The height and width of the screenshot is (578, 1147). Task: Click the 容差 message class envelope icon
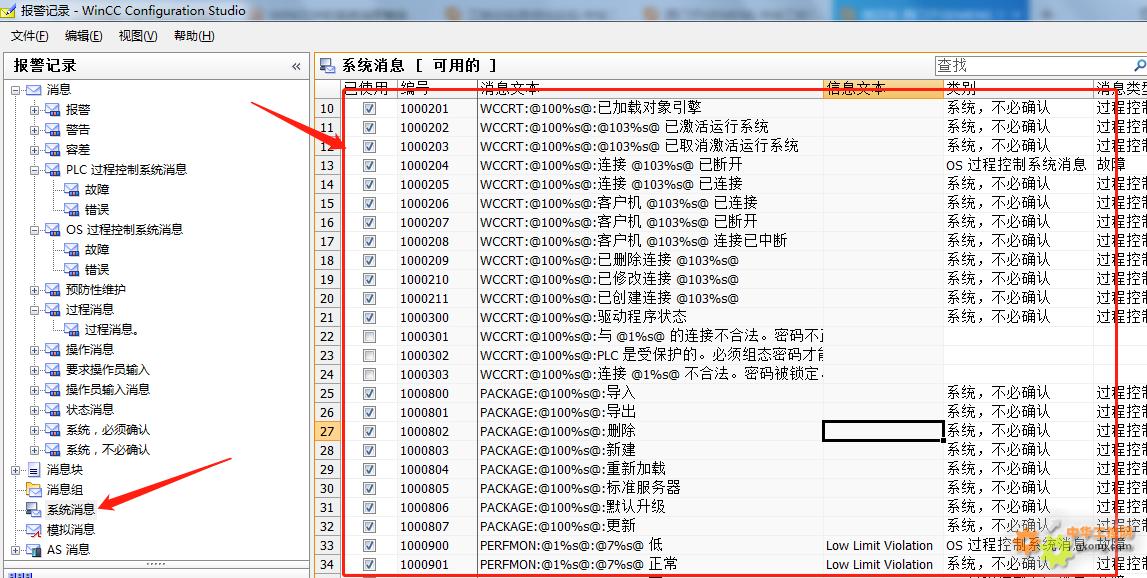pos(52,149)
